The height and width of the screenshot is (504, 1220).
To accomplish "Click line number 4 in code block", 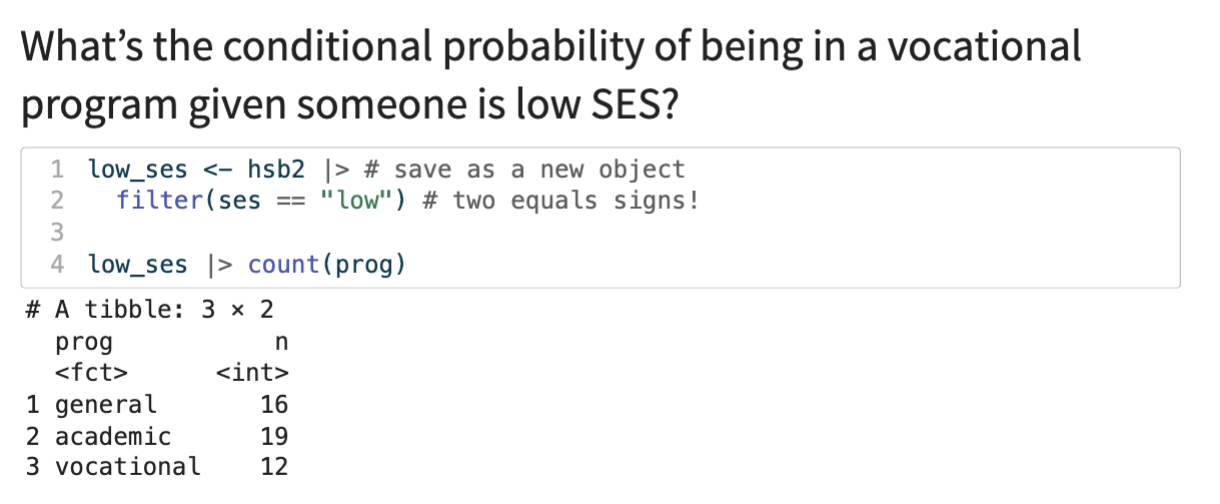I will pyautogui.click(x=58, y=265).
